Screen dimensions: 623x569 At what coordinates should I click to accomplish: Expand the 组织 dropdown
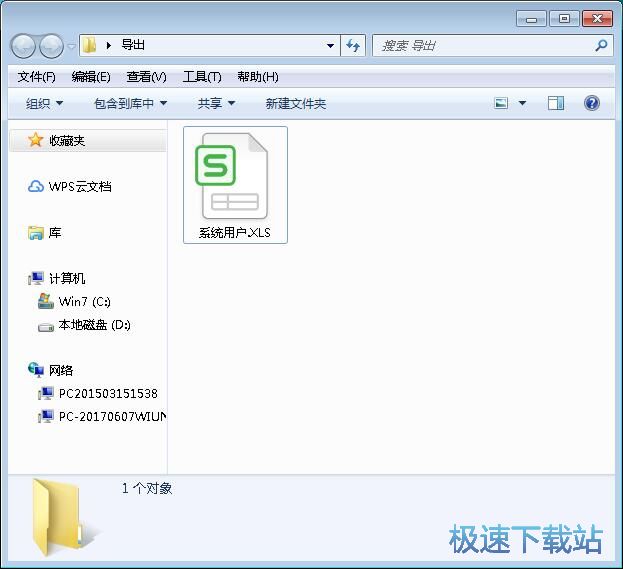tap(44, 104)
